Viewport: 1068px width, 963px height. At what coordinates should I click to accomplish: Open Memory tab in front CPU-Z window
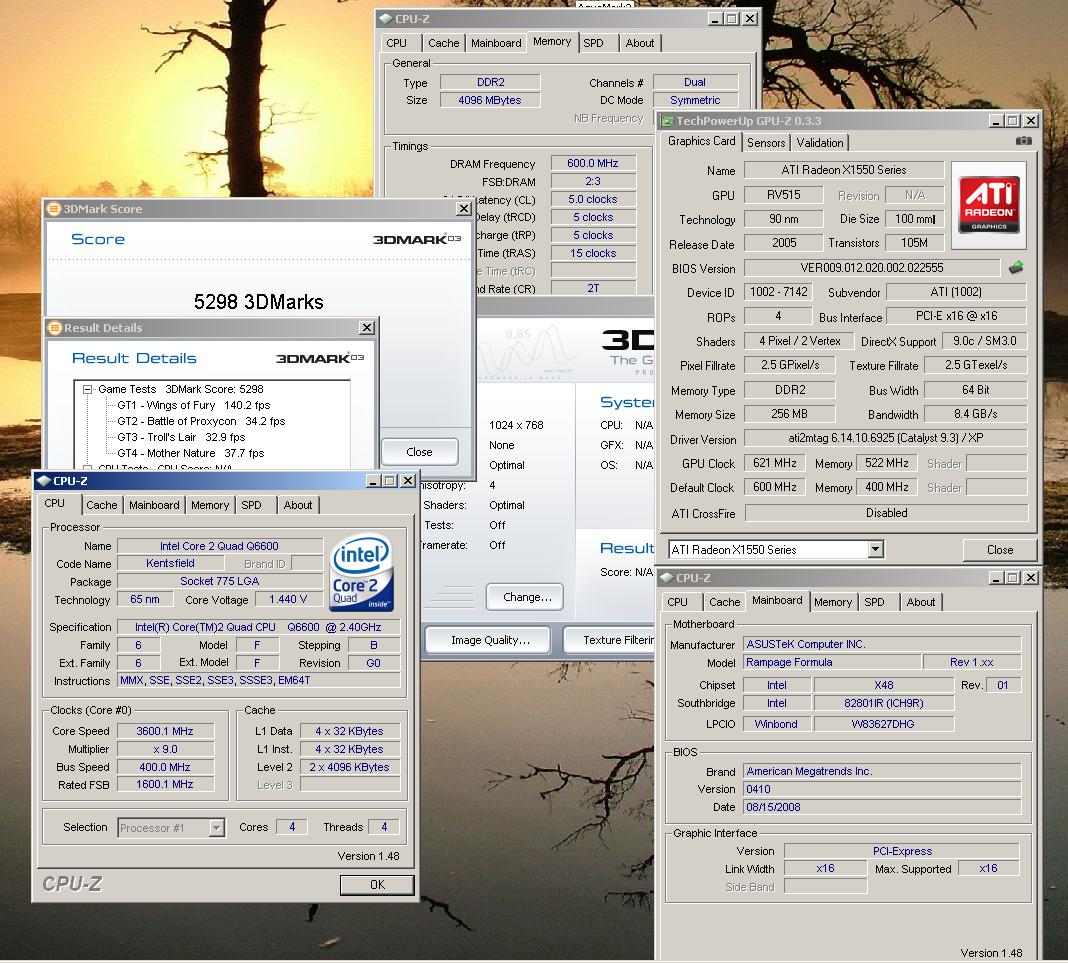[210, 505]
